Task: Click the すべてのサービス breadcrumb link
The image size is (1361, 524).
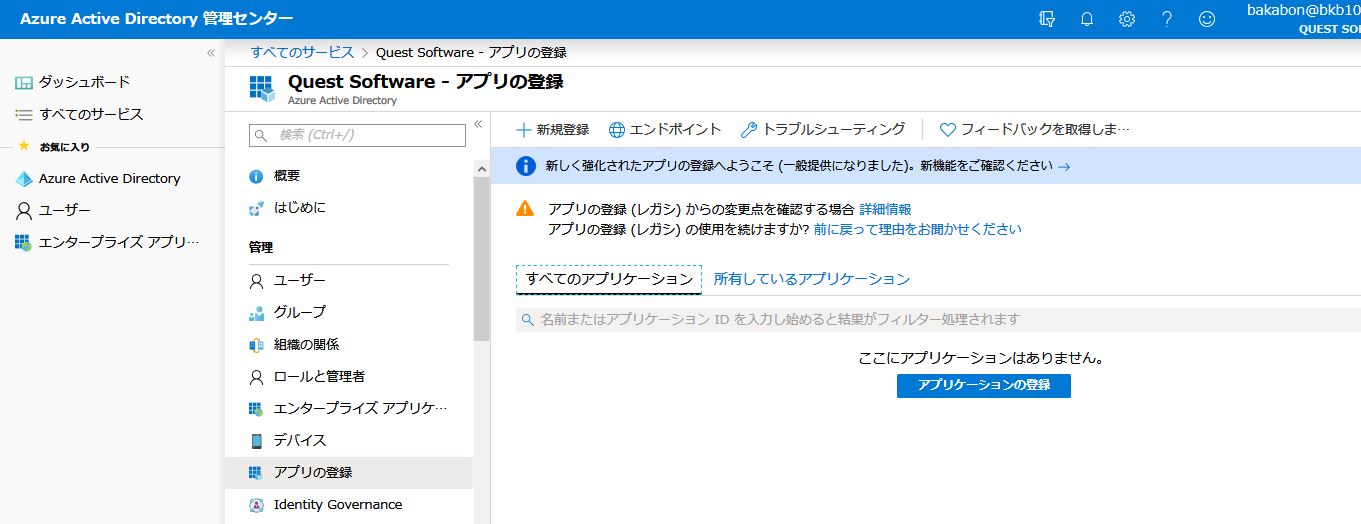Action: [x=302, y=52]
